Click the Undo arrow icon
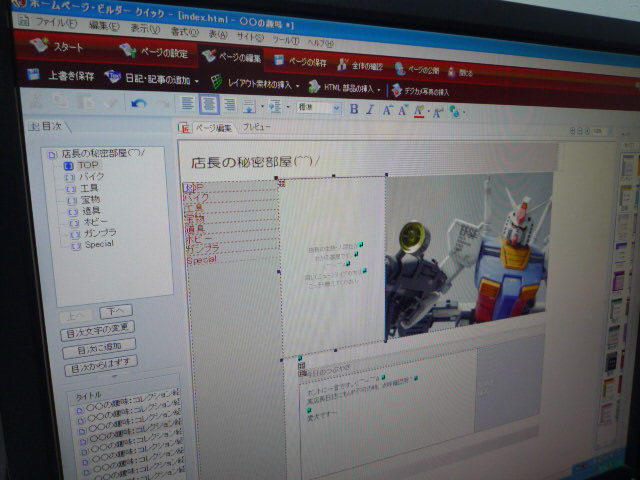 [x=139, y=104]
